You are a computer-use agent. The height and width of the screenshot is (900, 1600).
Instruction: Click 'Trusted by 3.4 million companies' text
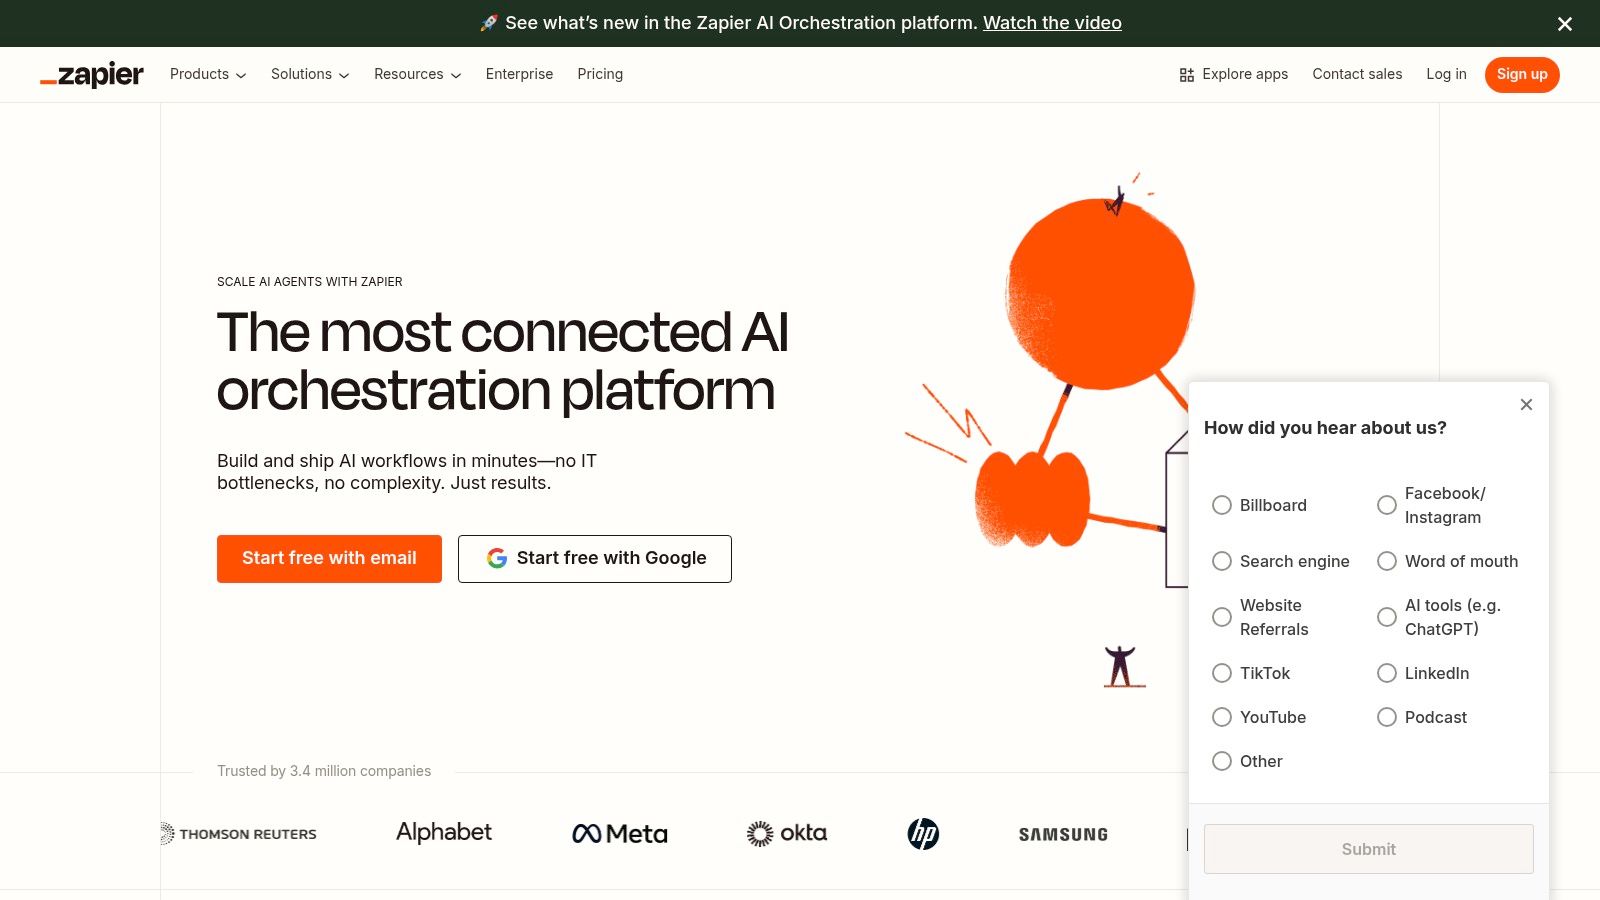(324, 771)
